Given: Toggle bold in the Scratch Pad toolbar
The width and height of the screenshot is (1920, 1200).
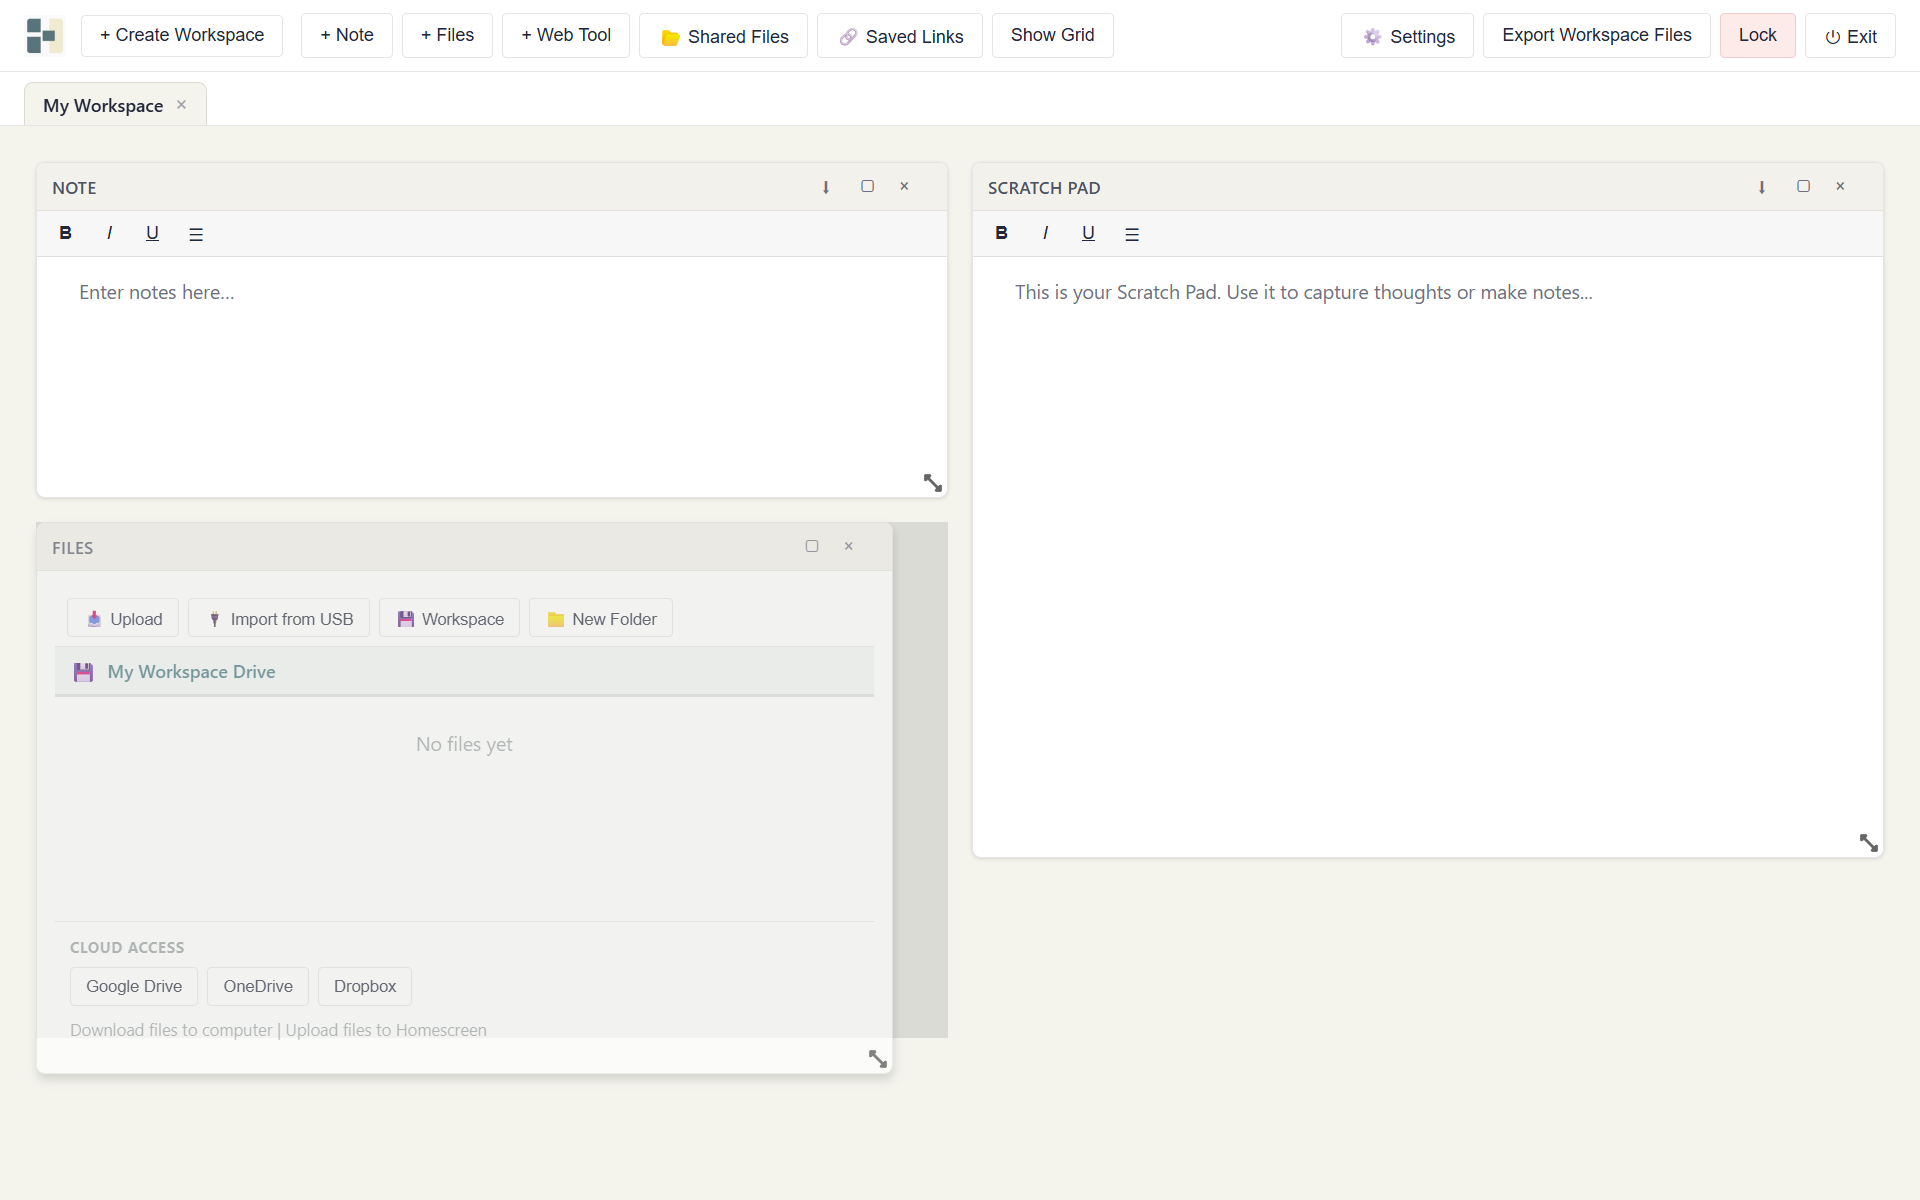Looking at the screenshot, I should pyautogui.click(x=1002, y=233).
